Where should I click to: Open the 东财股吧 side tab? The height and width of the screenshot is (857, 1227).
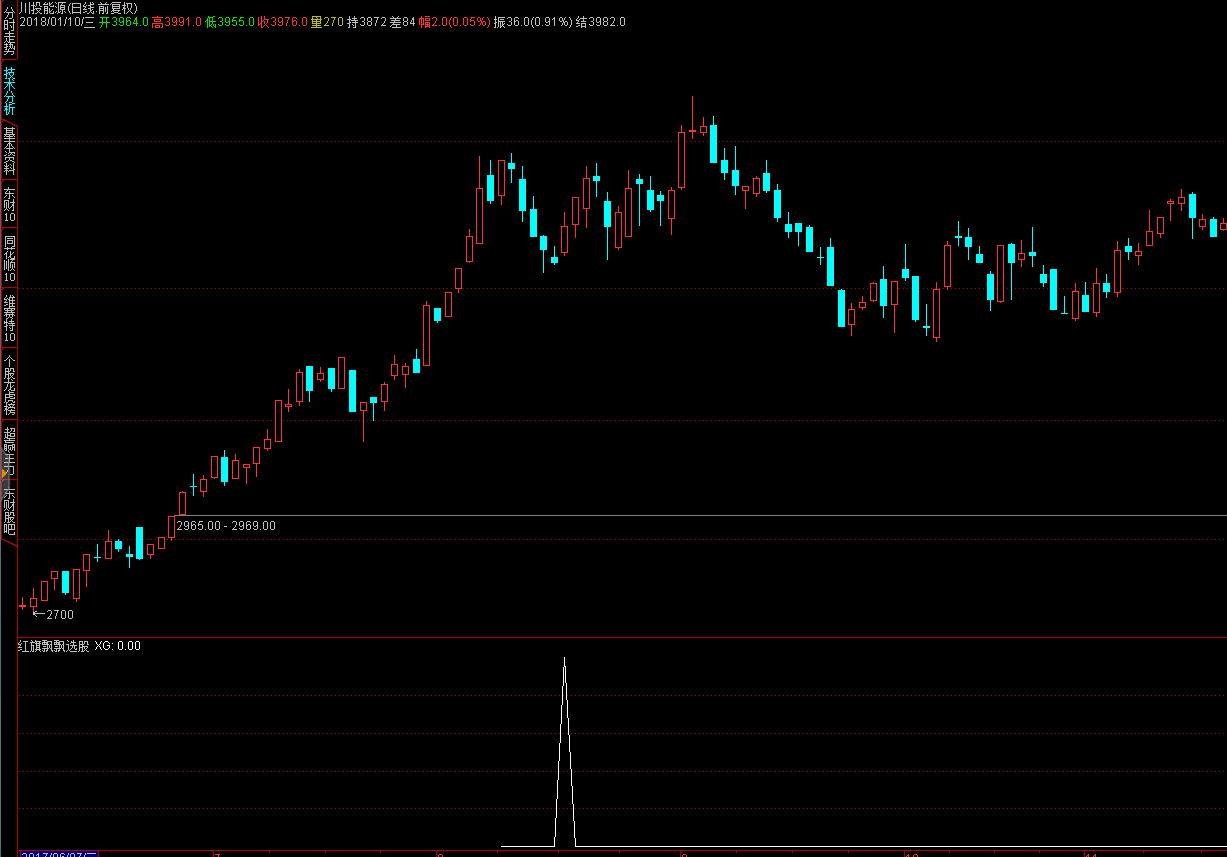pyautogui.click(x=9, y=512)
